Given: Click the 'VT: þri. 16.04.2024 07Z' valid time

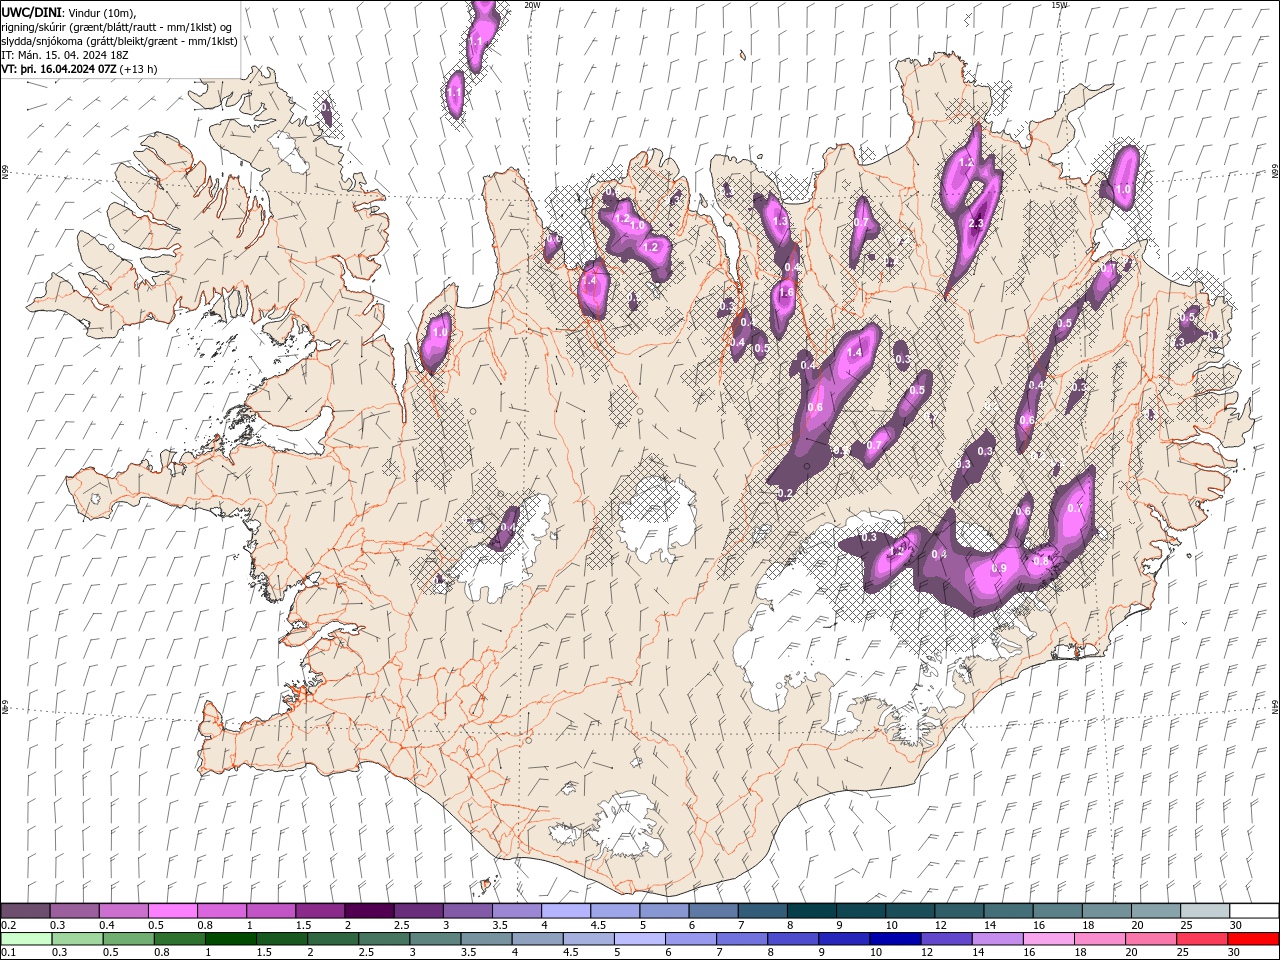Looking at the screenshot, I should [x=59, y=69].
